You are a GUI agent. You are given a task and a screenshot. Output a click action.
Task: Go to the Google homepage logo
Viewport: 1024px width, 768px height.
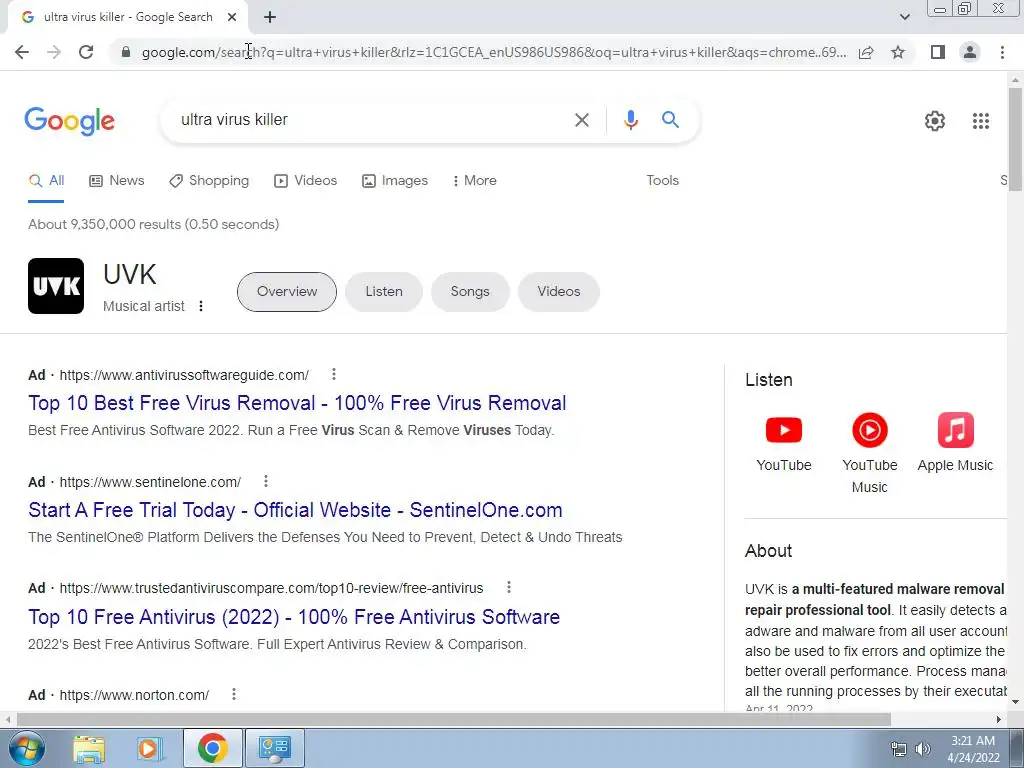click(70, 121)
